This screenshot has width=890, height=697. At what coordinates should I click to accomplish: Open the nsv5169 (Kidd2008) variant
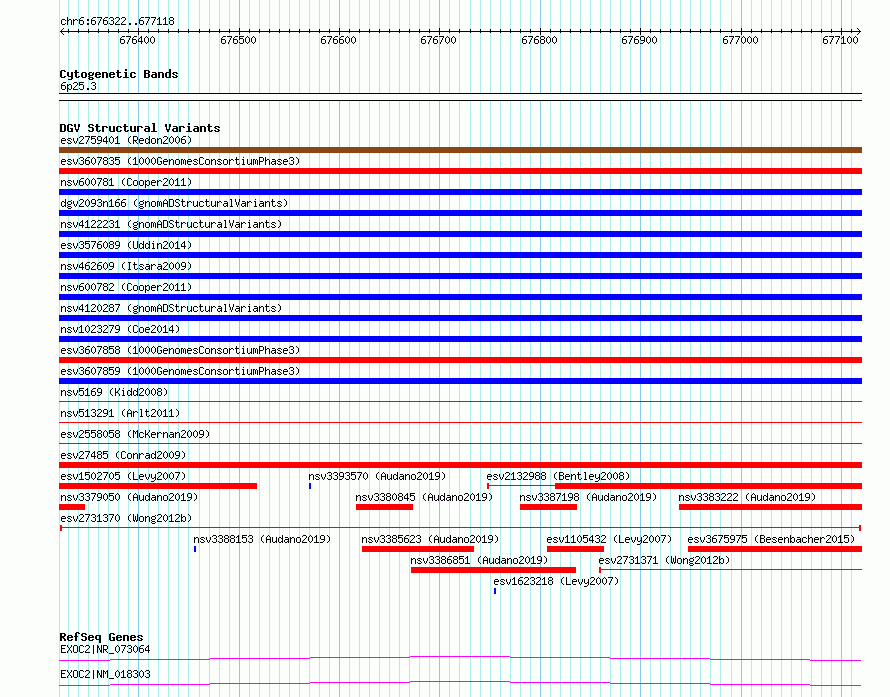click(x=114, y=392)
